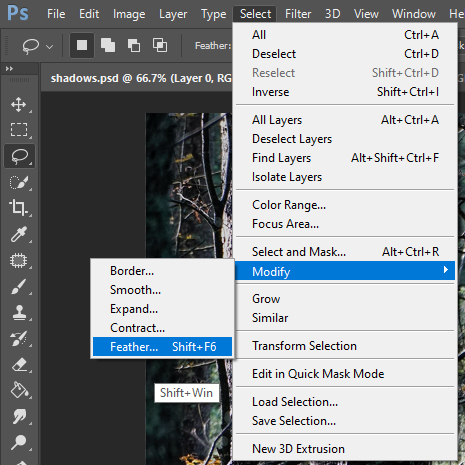Click the forest image on canvas
This screenshot has width=465, height=465.
pos(189,187)
